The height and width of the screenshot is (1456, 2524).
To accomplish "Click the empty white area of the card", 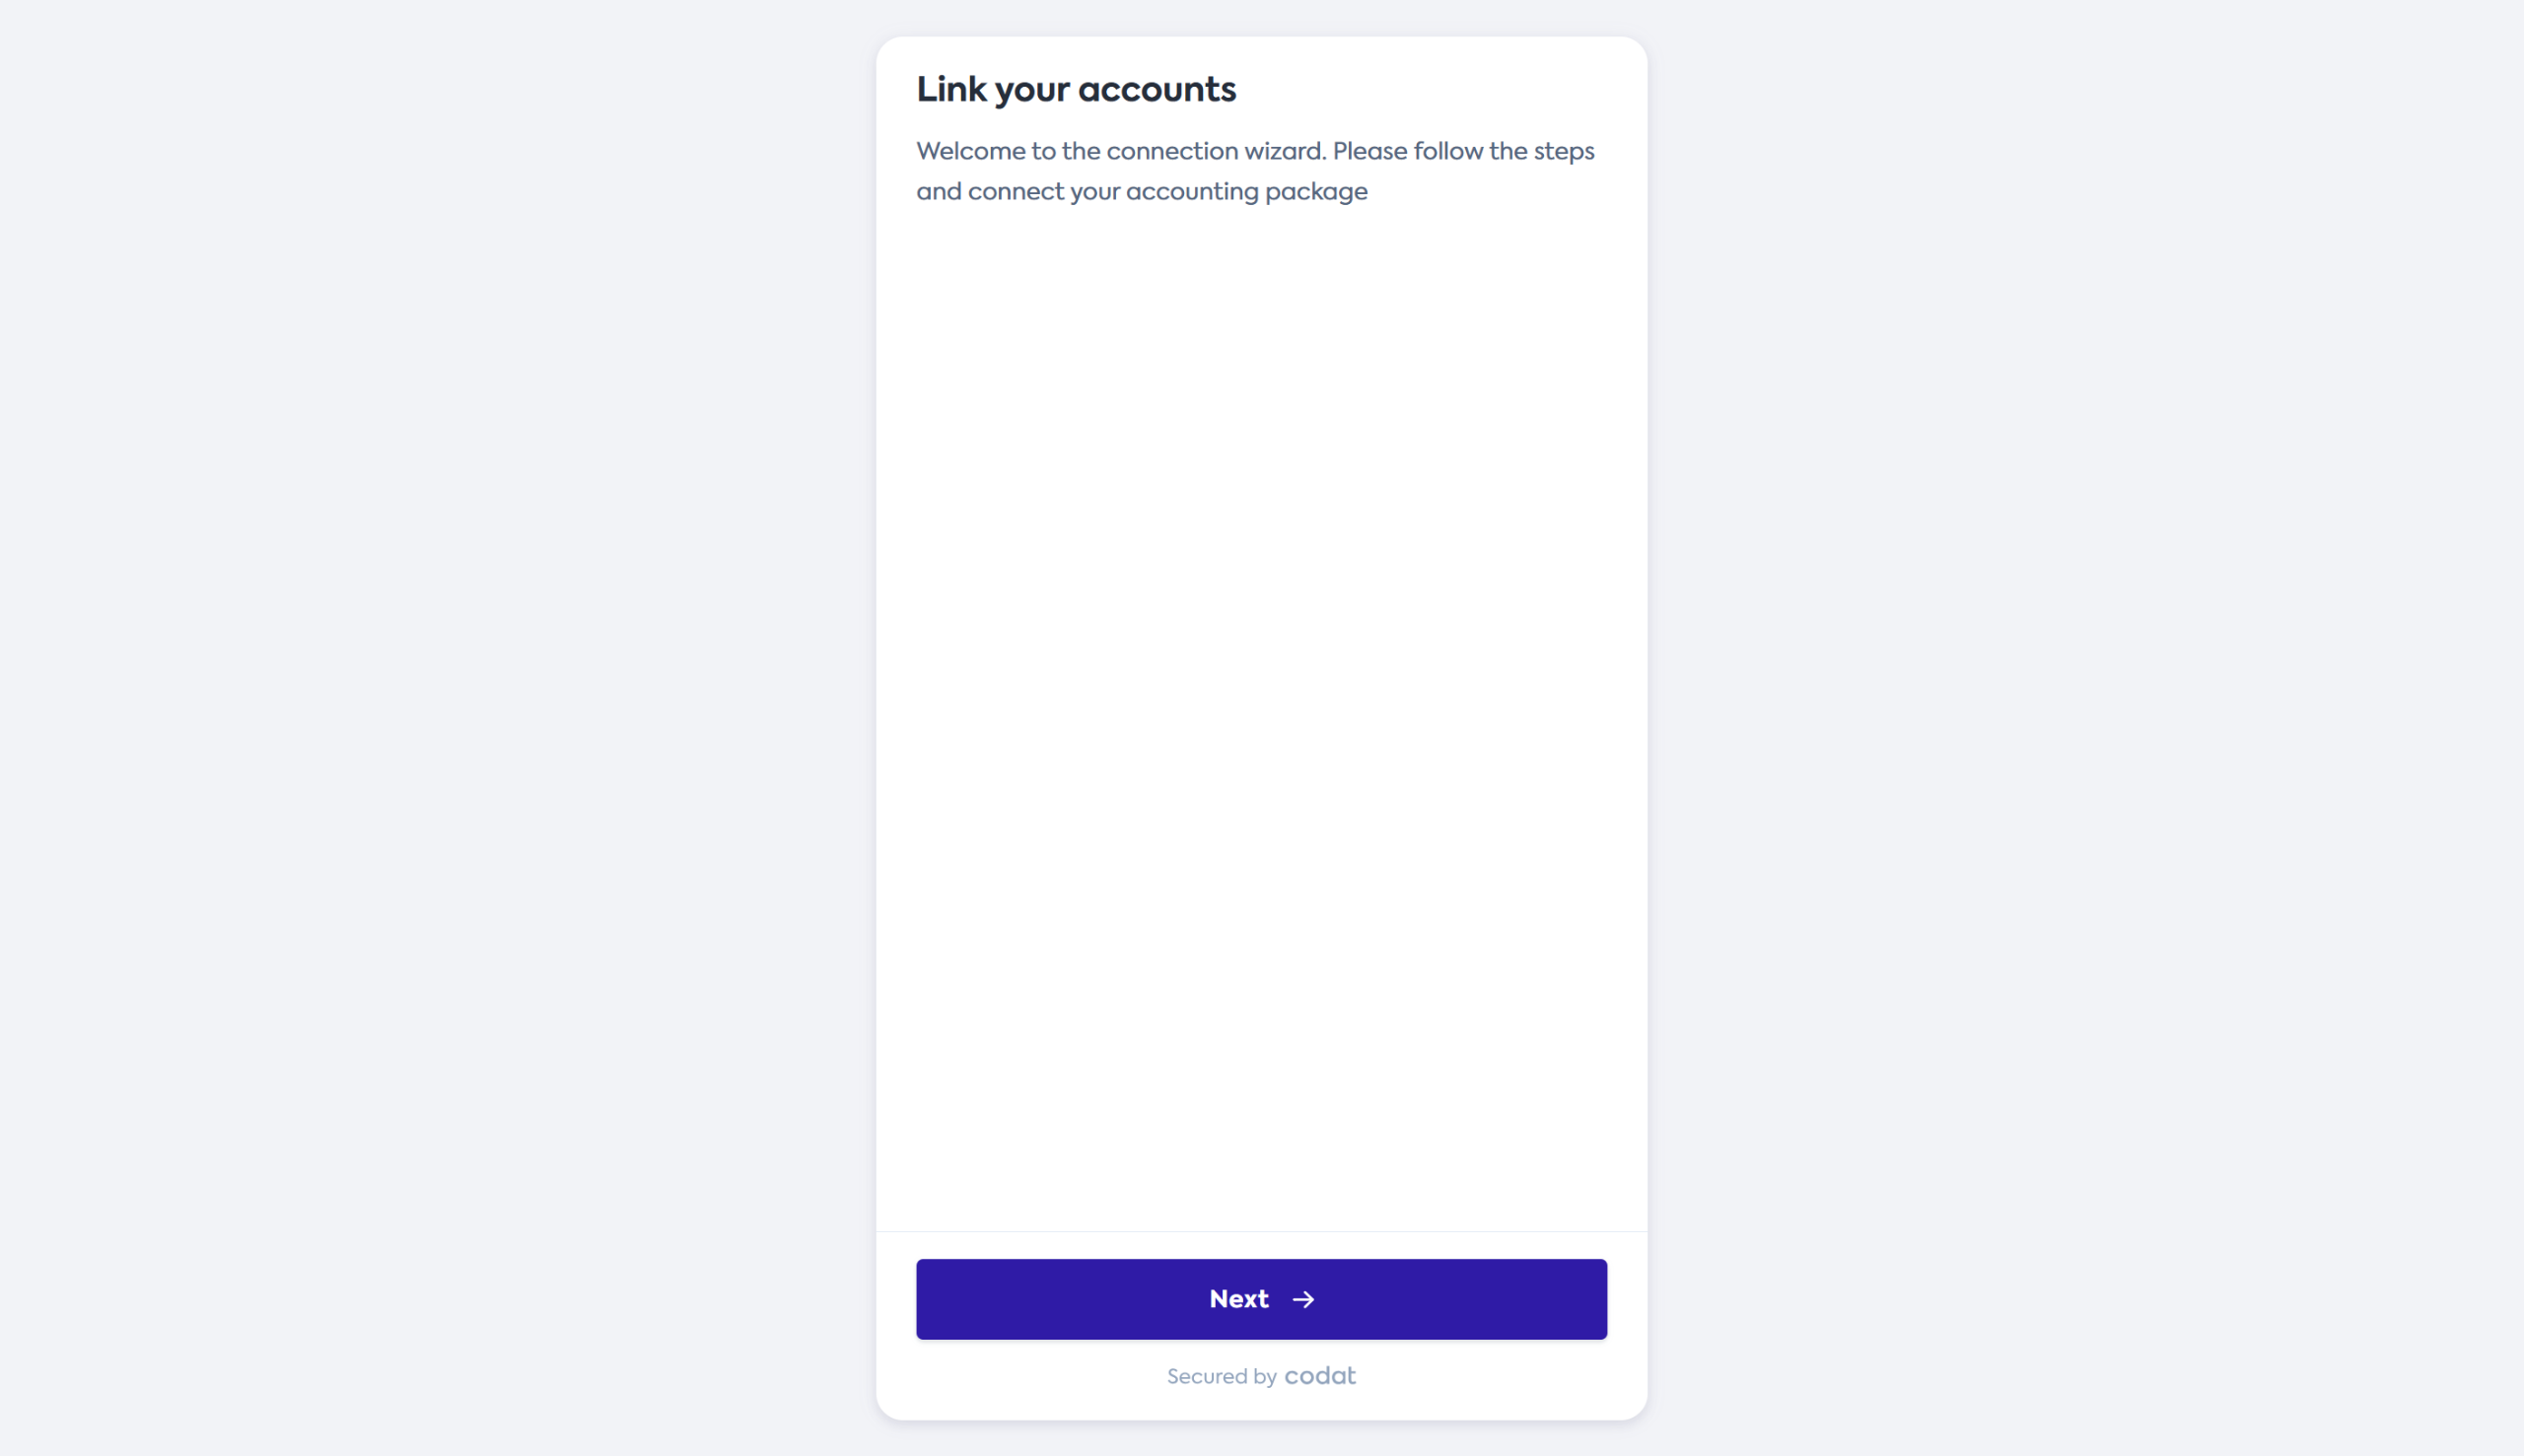I will (x=1260, y=700).
